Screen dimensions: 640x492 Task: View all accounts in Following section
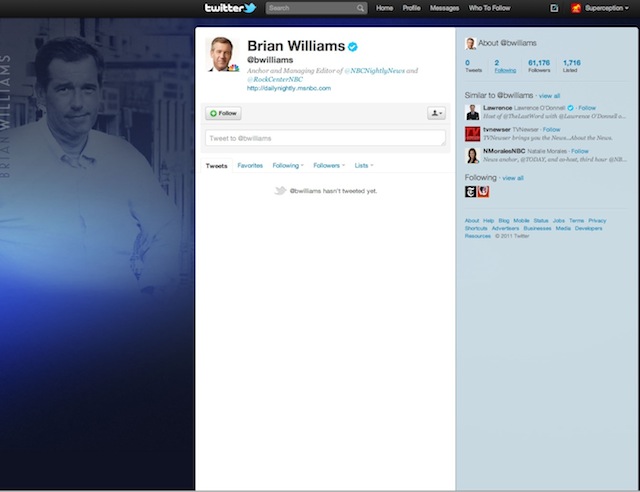click(x=513, y=178)
